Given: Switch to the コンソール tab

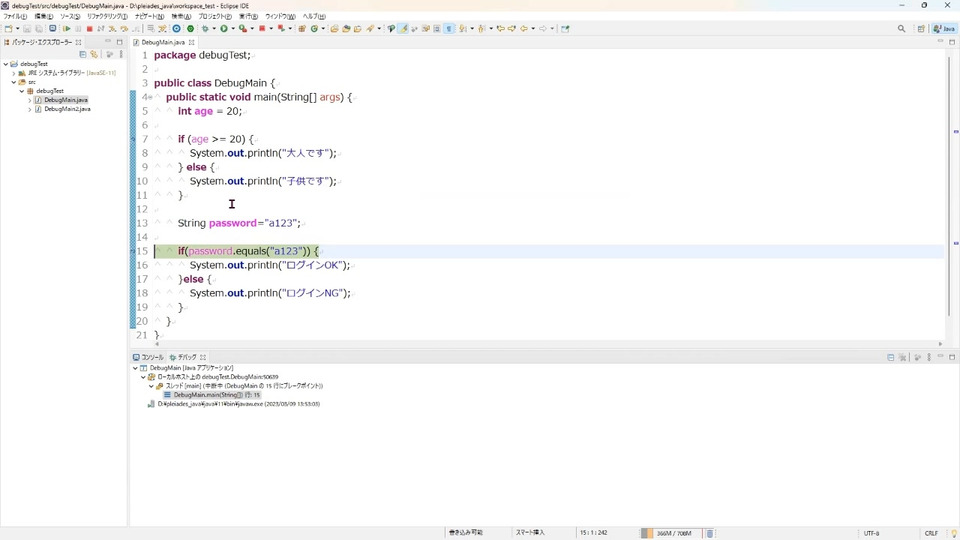Looking at the screenshot, I should coord(151,357).
